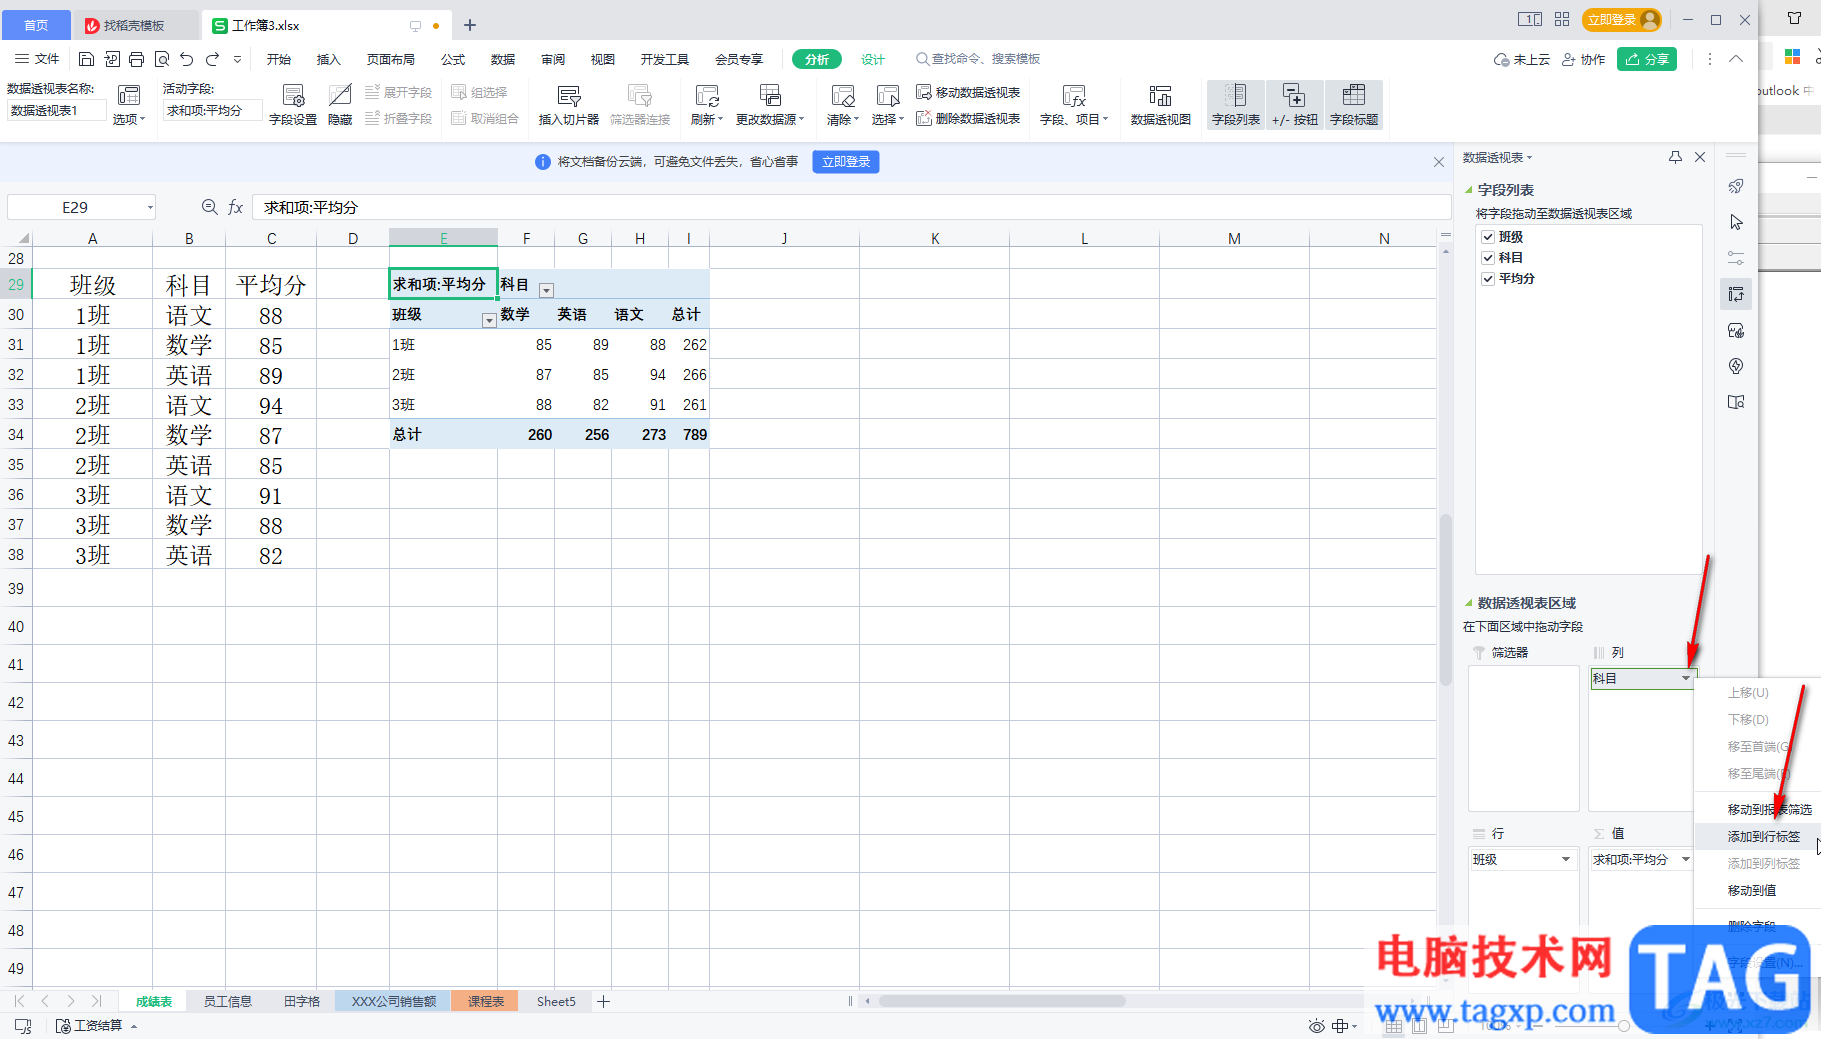The height and width of the screenshot is (1039, 1821).
Task: Uncheck the 科目 field checkbox
Action: [1488, 258]
